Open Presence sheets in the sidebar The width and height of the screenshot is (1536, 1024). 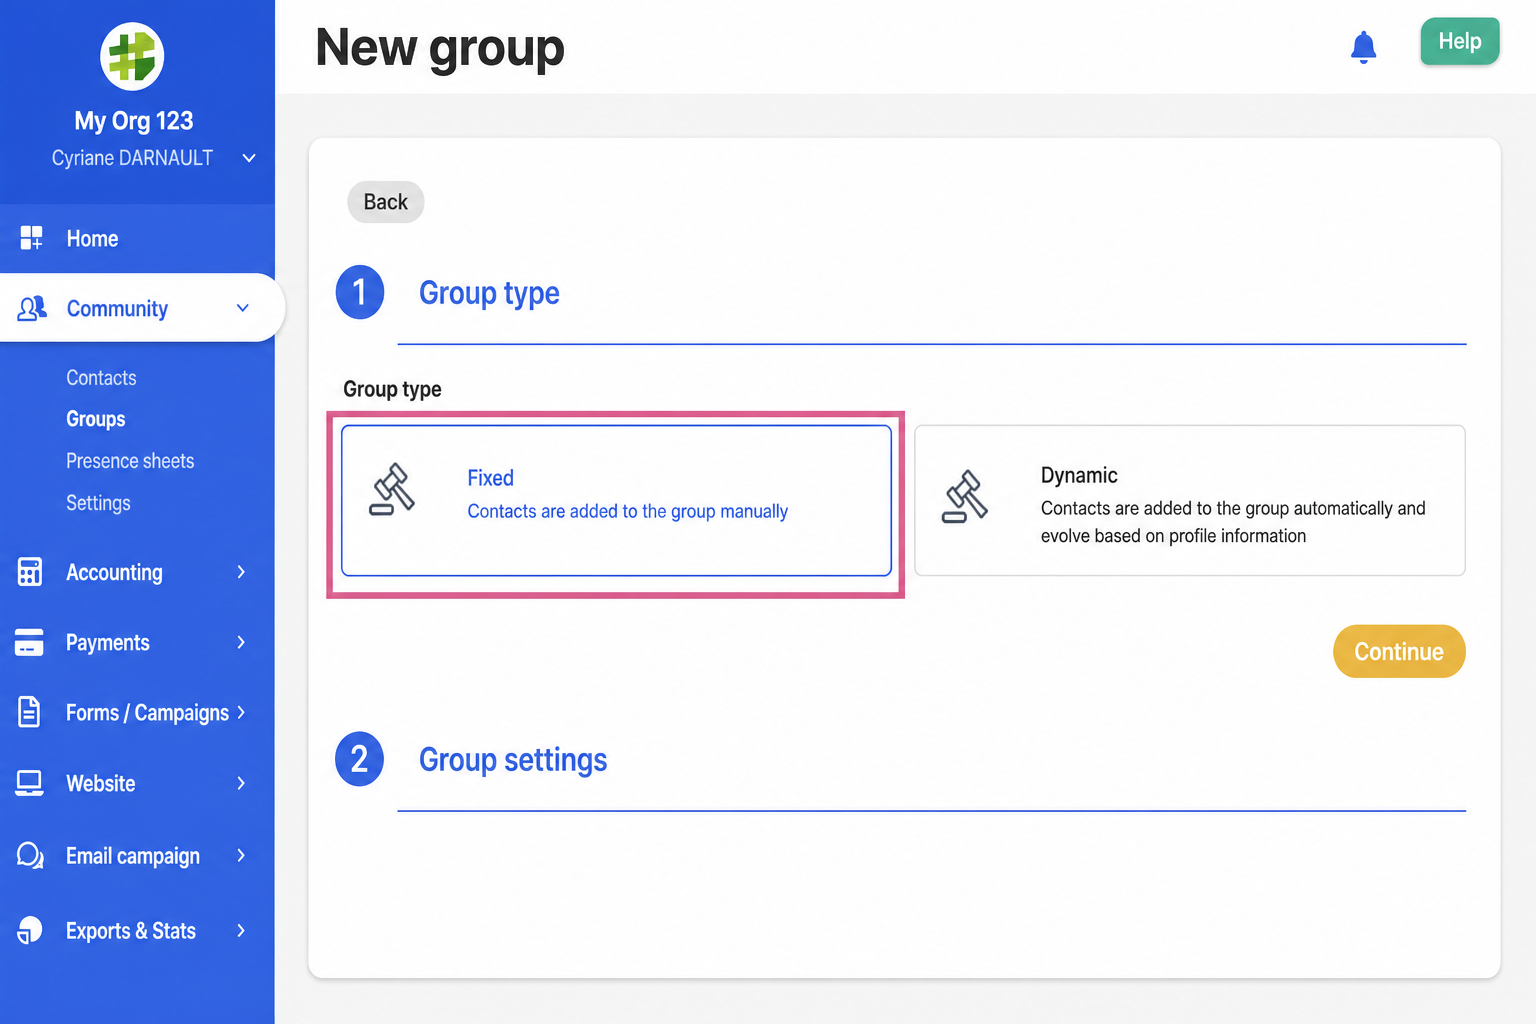[x=130, y=461]
